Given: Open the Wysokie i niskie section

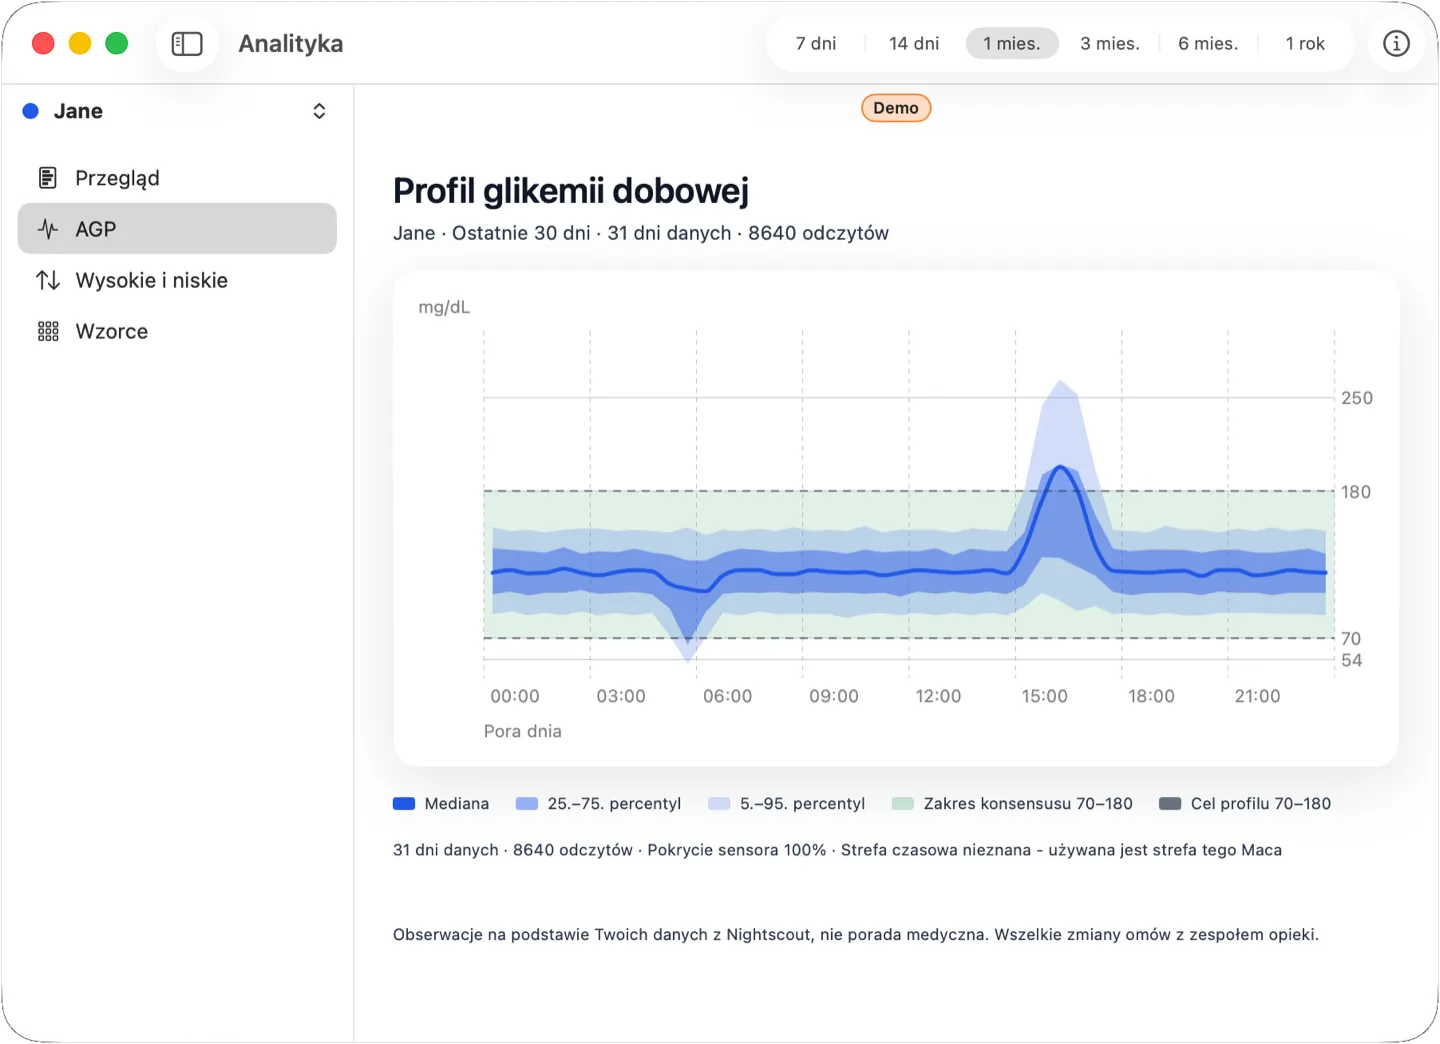Looking at the screenshot, I should tap(177, 280).
